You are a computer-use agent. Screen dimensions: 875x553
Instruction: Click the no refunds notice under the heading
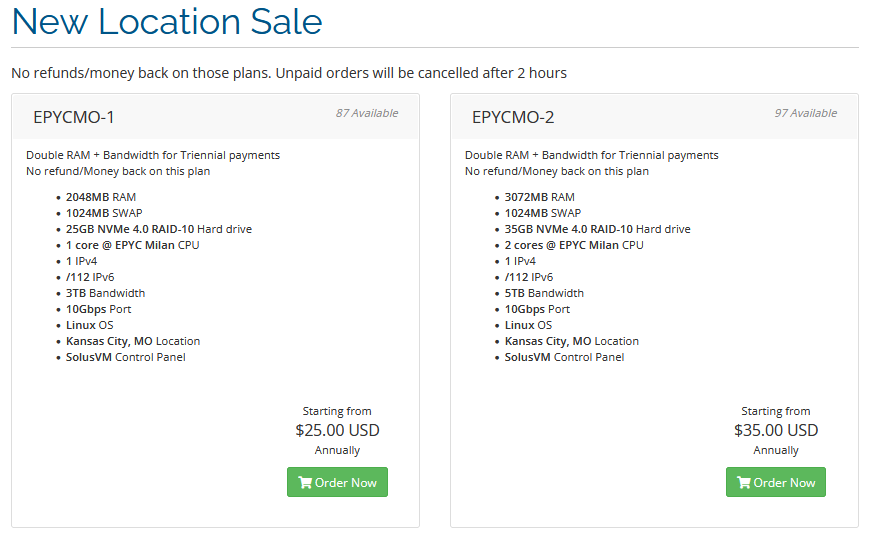289,73
